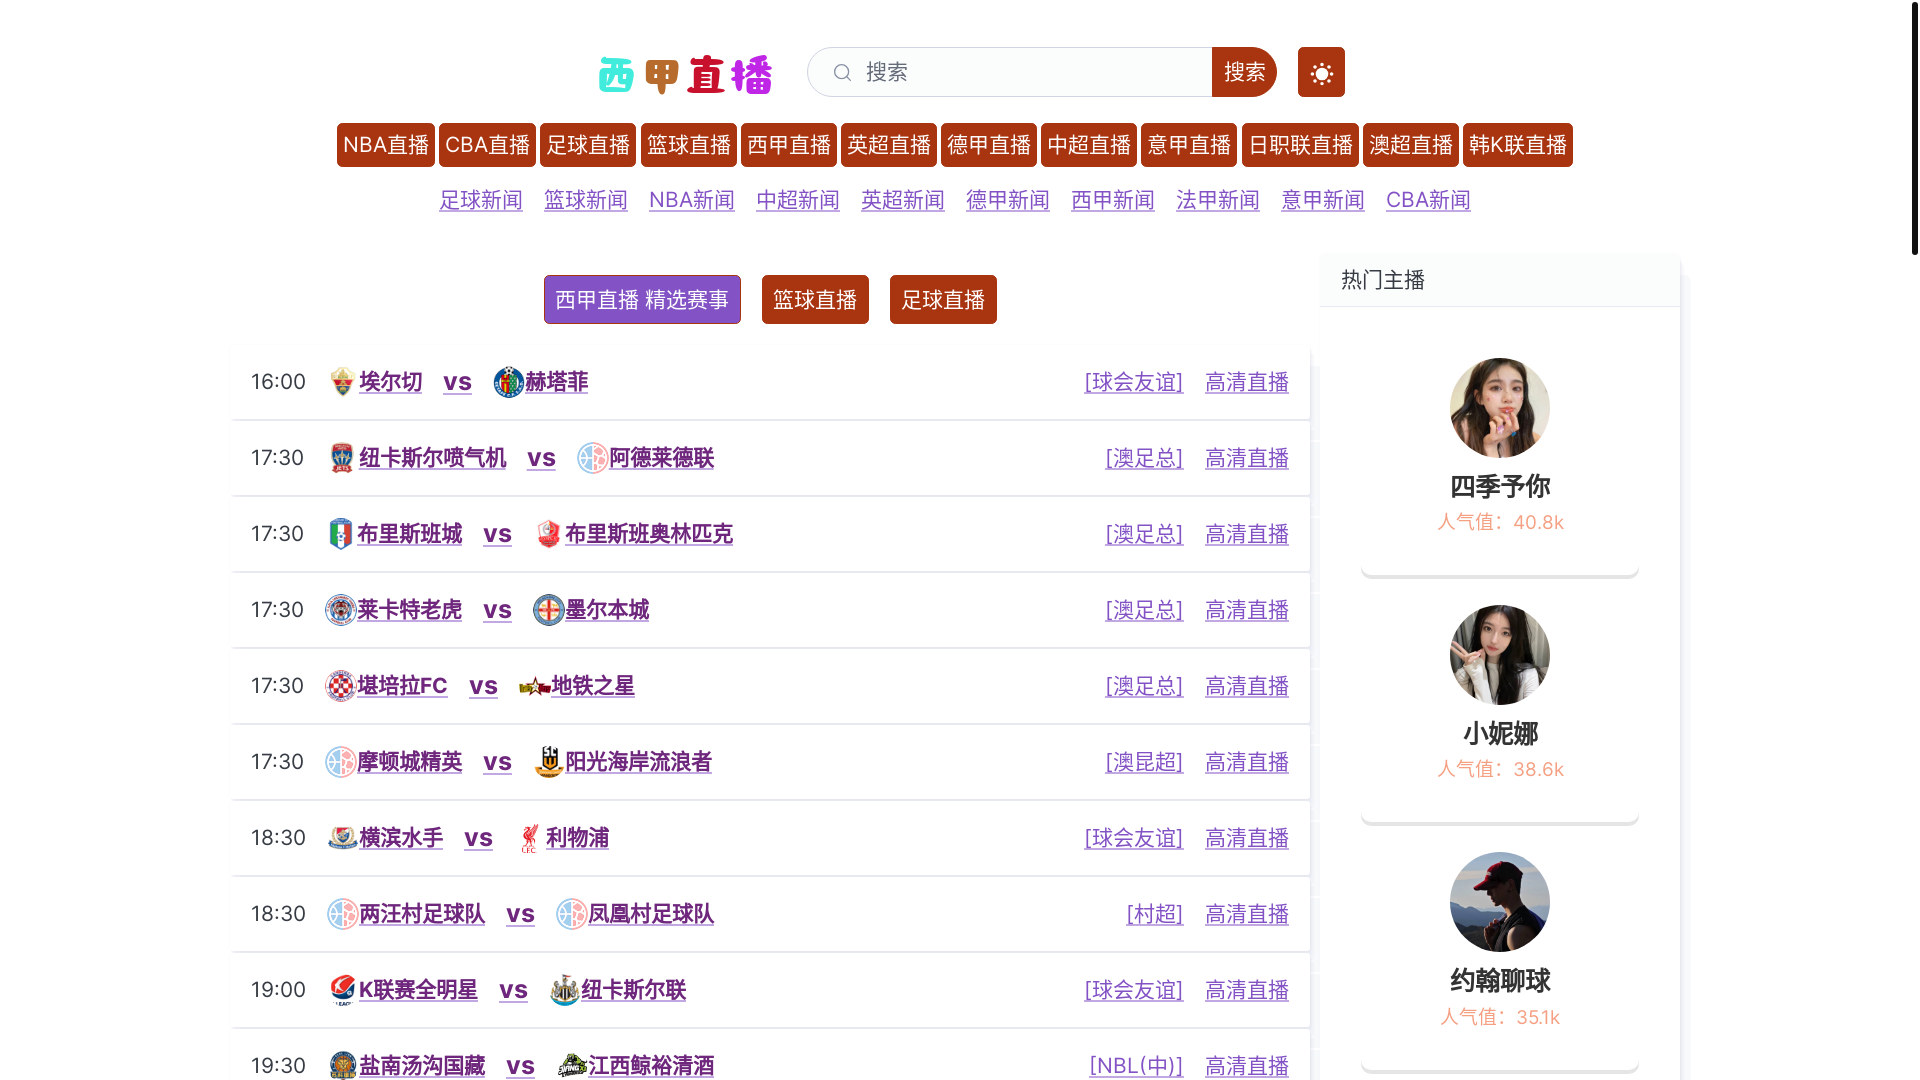
Task: Click the 摩顿城精英 team crest icon
Action: click(341, 762)
